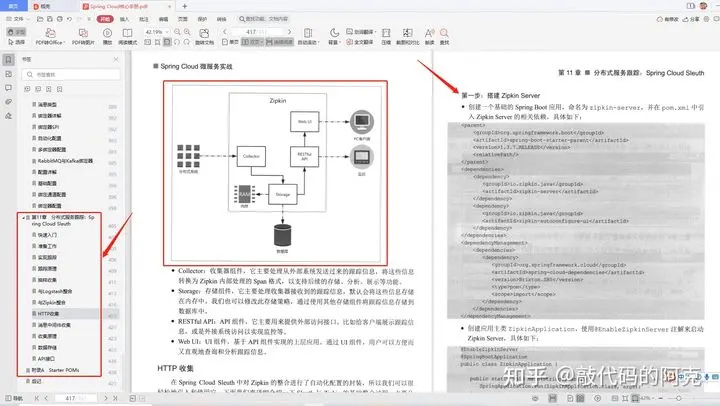Switch to 单页 single page view
This screenshot has height=406, width=720.
pos(230,42)
